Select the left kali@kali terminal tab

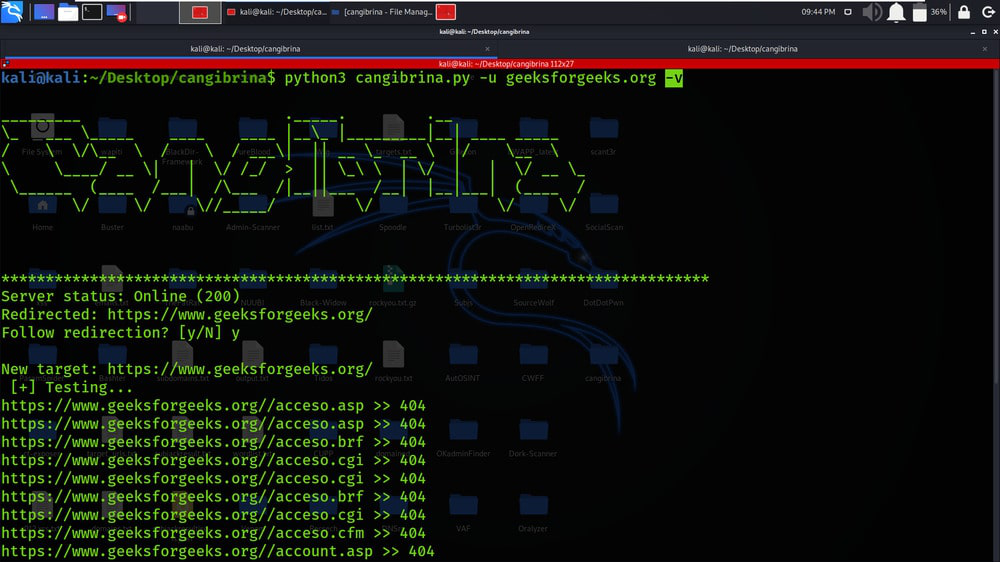pyautogui.click(x=245, y=48)
